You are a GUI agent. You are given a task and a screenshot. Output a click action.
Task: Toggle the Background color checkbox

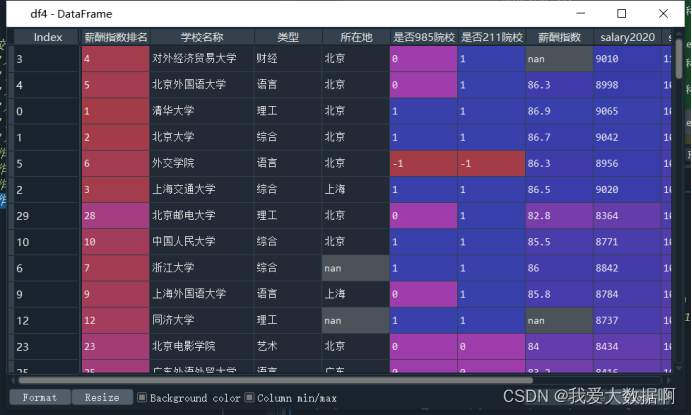(142, 397)
